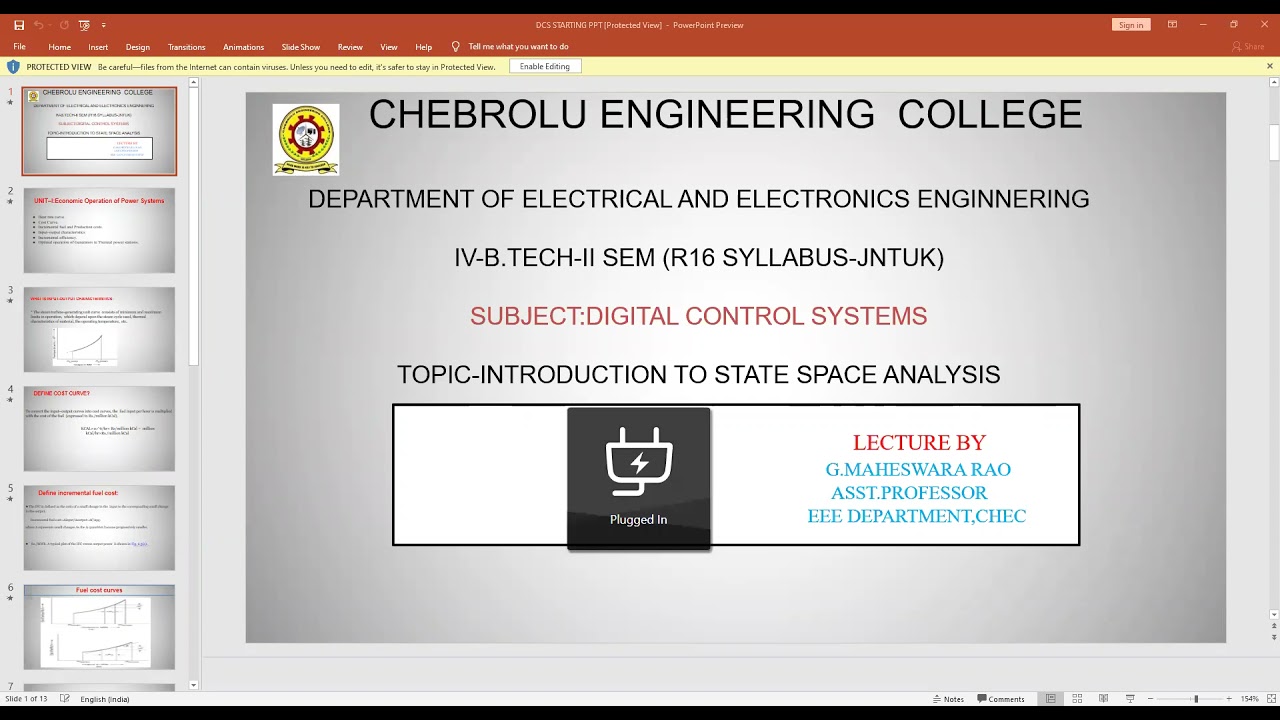Screen dimensions: 1280x720
Task: Click slide editor scroll down arrow
Action: pos(1273,614)
